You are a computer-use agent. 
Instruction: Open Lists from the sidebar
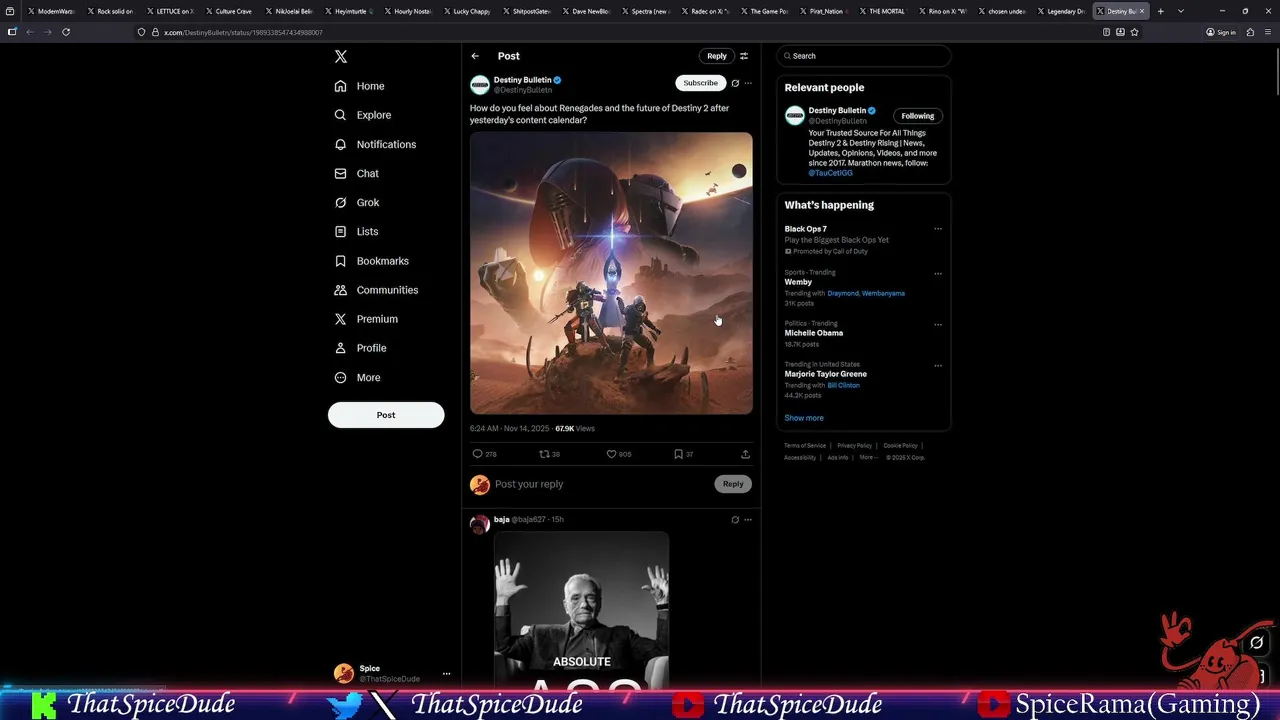357,231
